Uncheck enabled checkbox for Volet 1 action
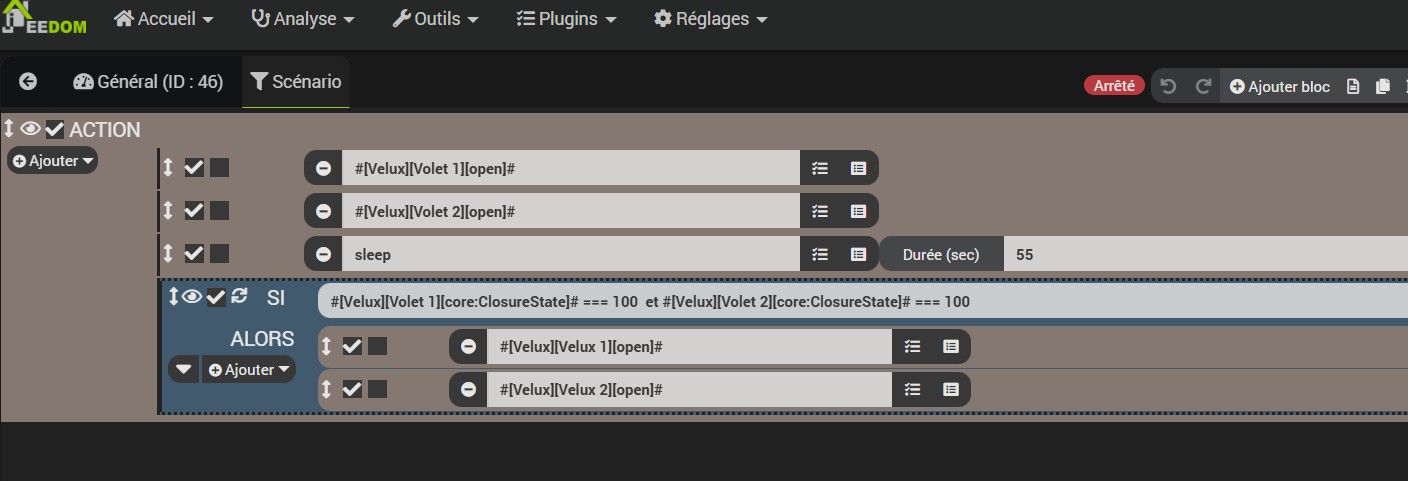Image resolution: width=1408 pixels, height=481 pixels. pos(194,168)
